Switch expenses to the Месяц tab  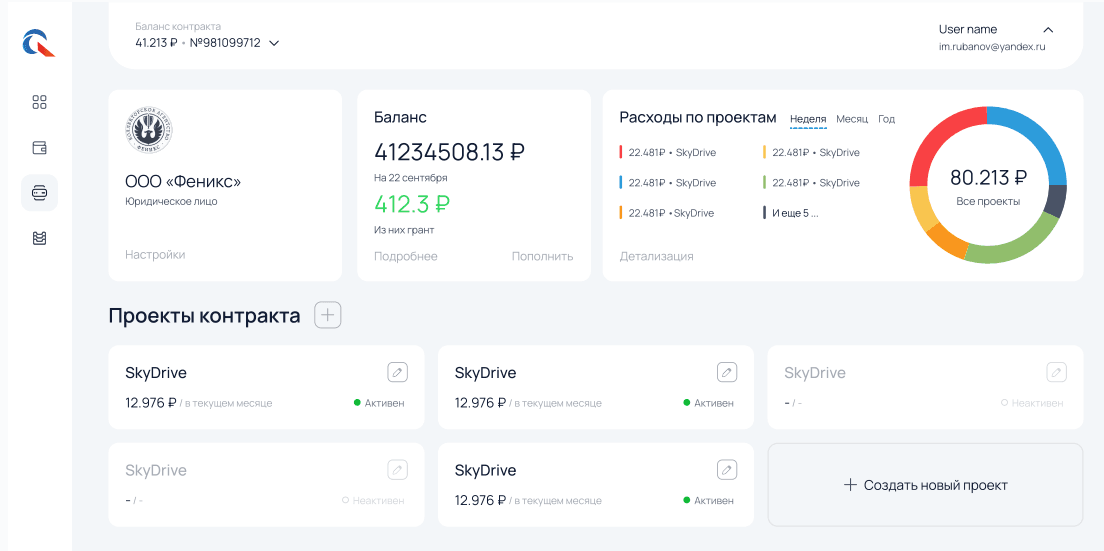click(852, 119)
